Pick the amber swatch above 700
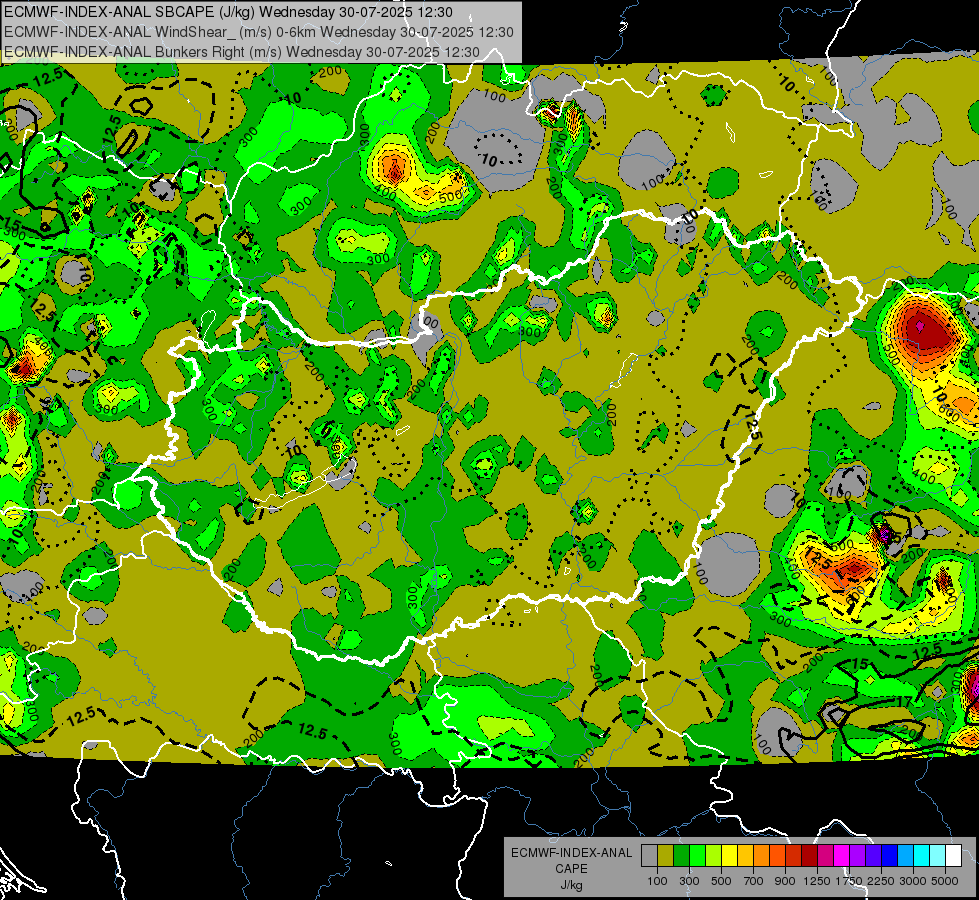Image resolution: width=979 pixels, height=900 pixels. point(745,856)
